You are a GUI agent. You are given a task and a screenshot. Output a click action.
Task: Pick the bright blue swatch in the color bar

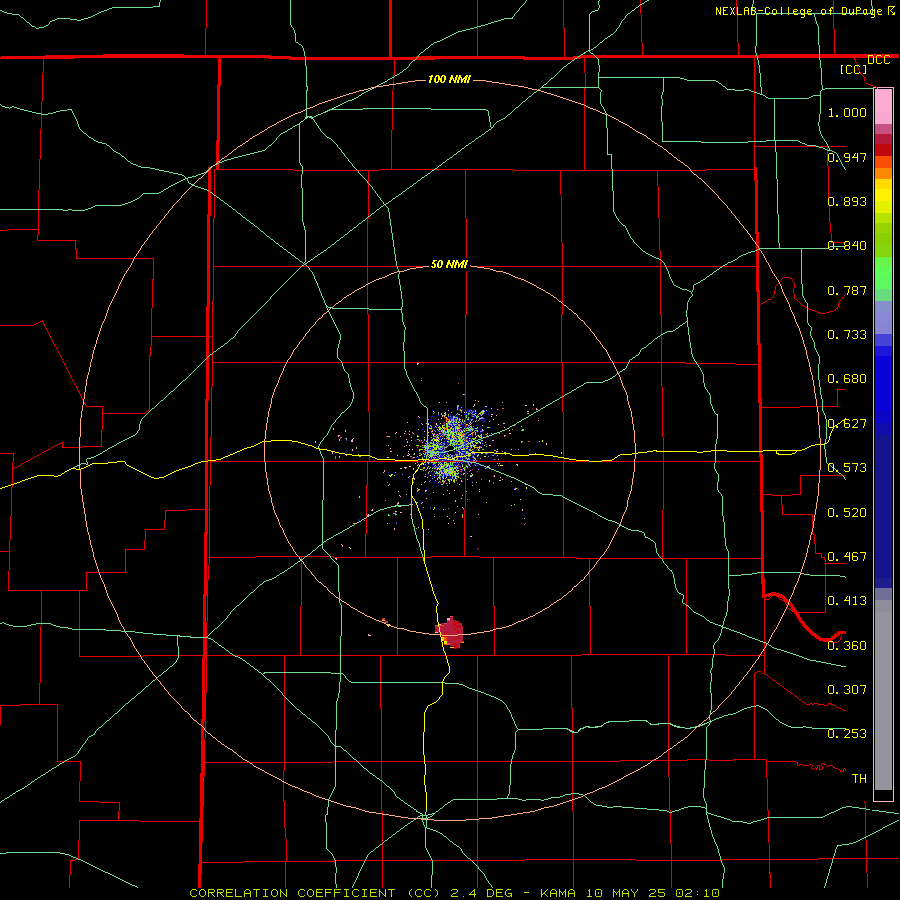pos(883,390)
